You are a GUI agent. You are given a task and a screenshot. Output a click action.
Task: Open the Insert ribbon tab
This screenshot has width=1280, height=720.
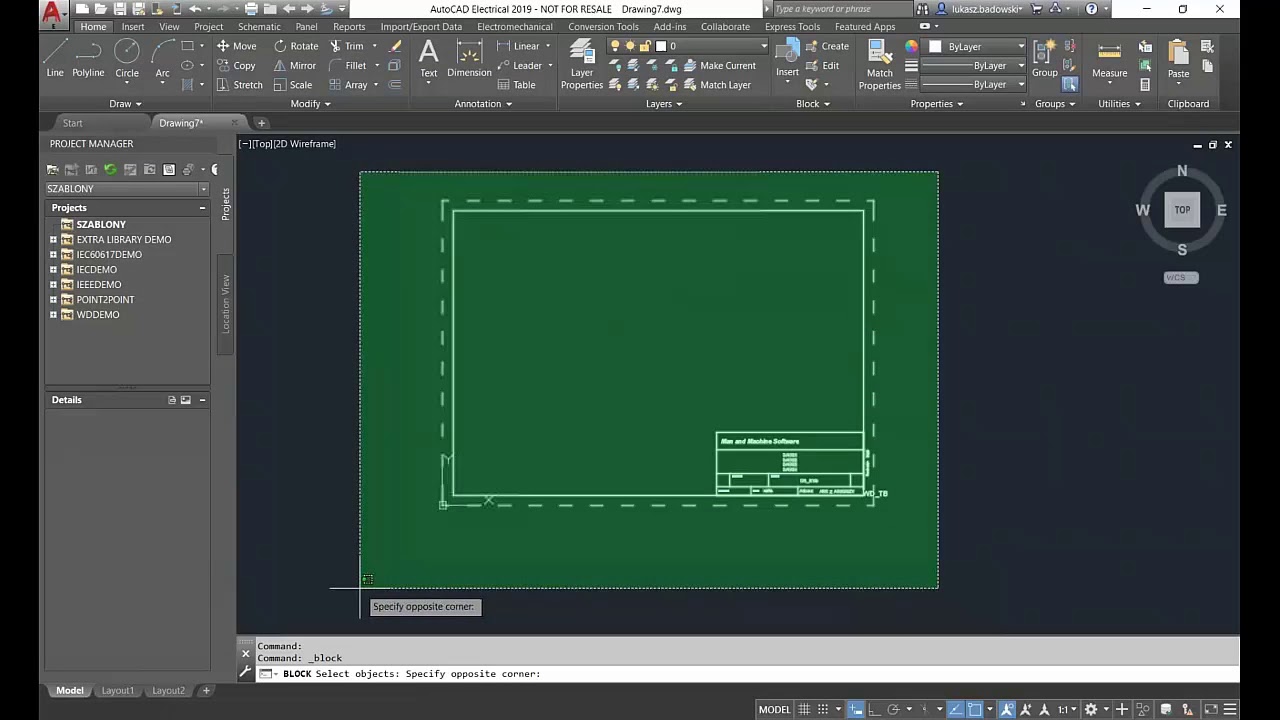[x=133, y=27]
